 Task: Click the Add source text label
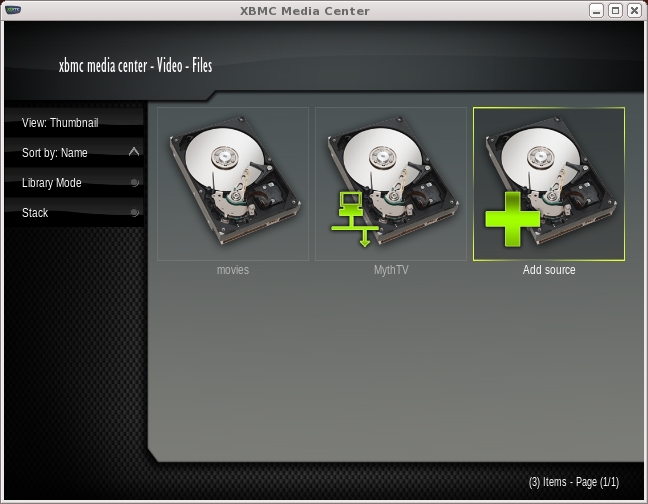[x=549, y=270]
